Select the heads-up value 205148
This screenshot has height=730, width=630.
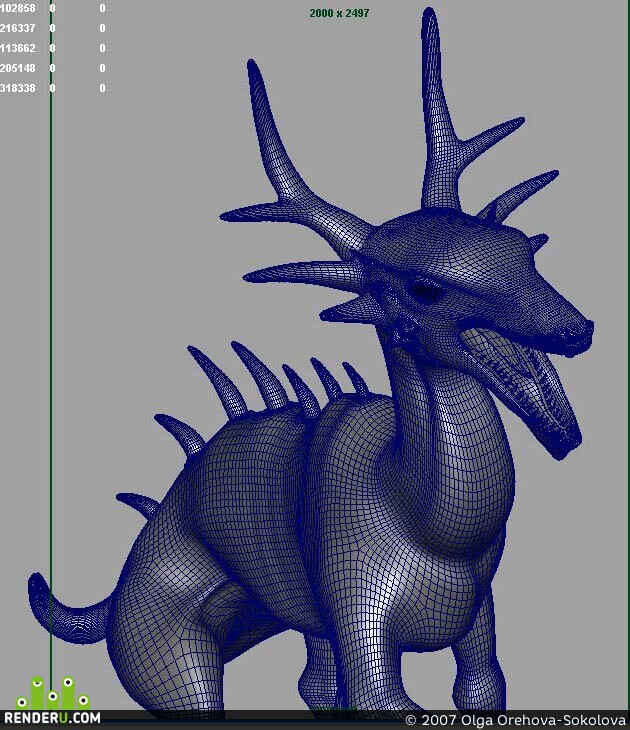(x=18, y=68)
